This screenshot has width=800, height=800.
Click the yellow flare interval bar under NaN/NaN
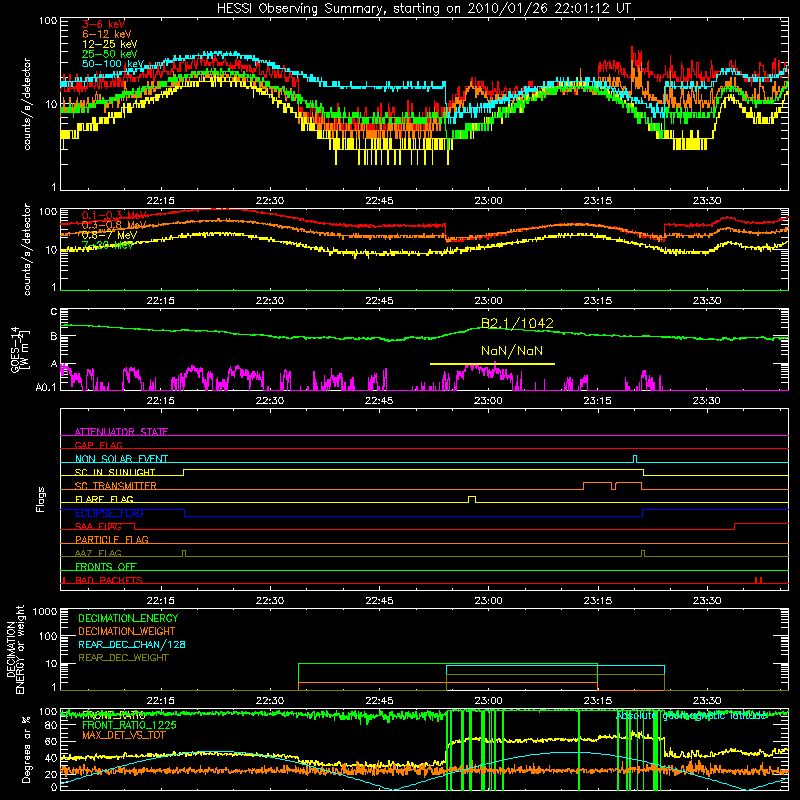click(x=492, y=364)
